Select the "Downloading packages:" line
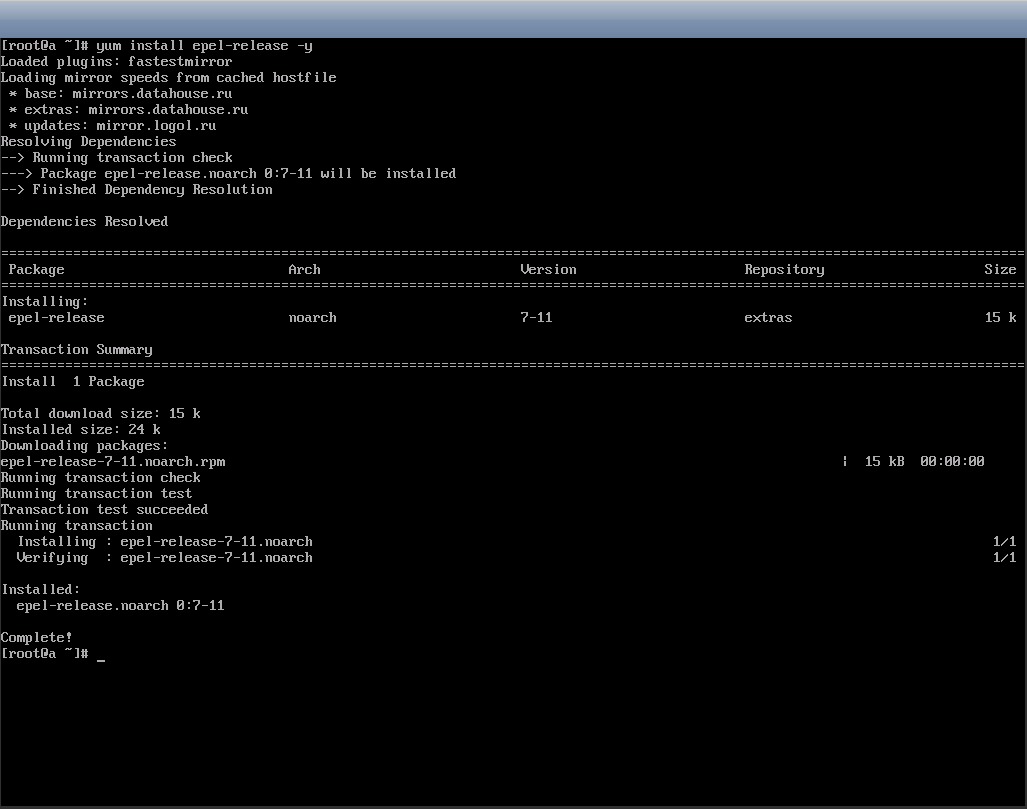The height and width of the screenshot is (809, 1027). 84,446
